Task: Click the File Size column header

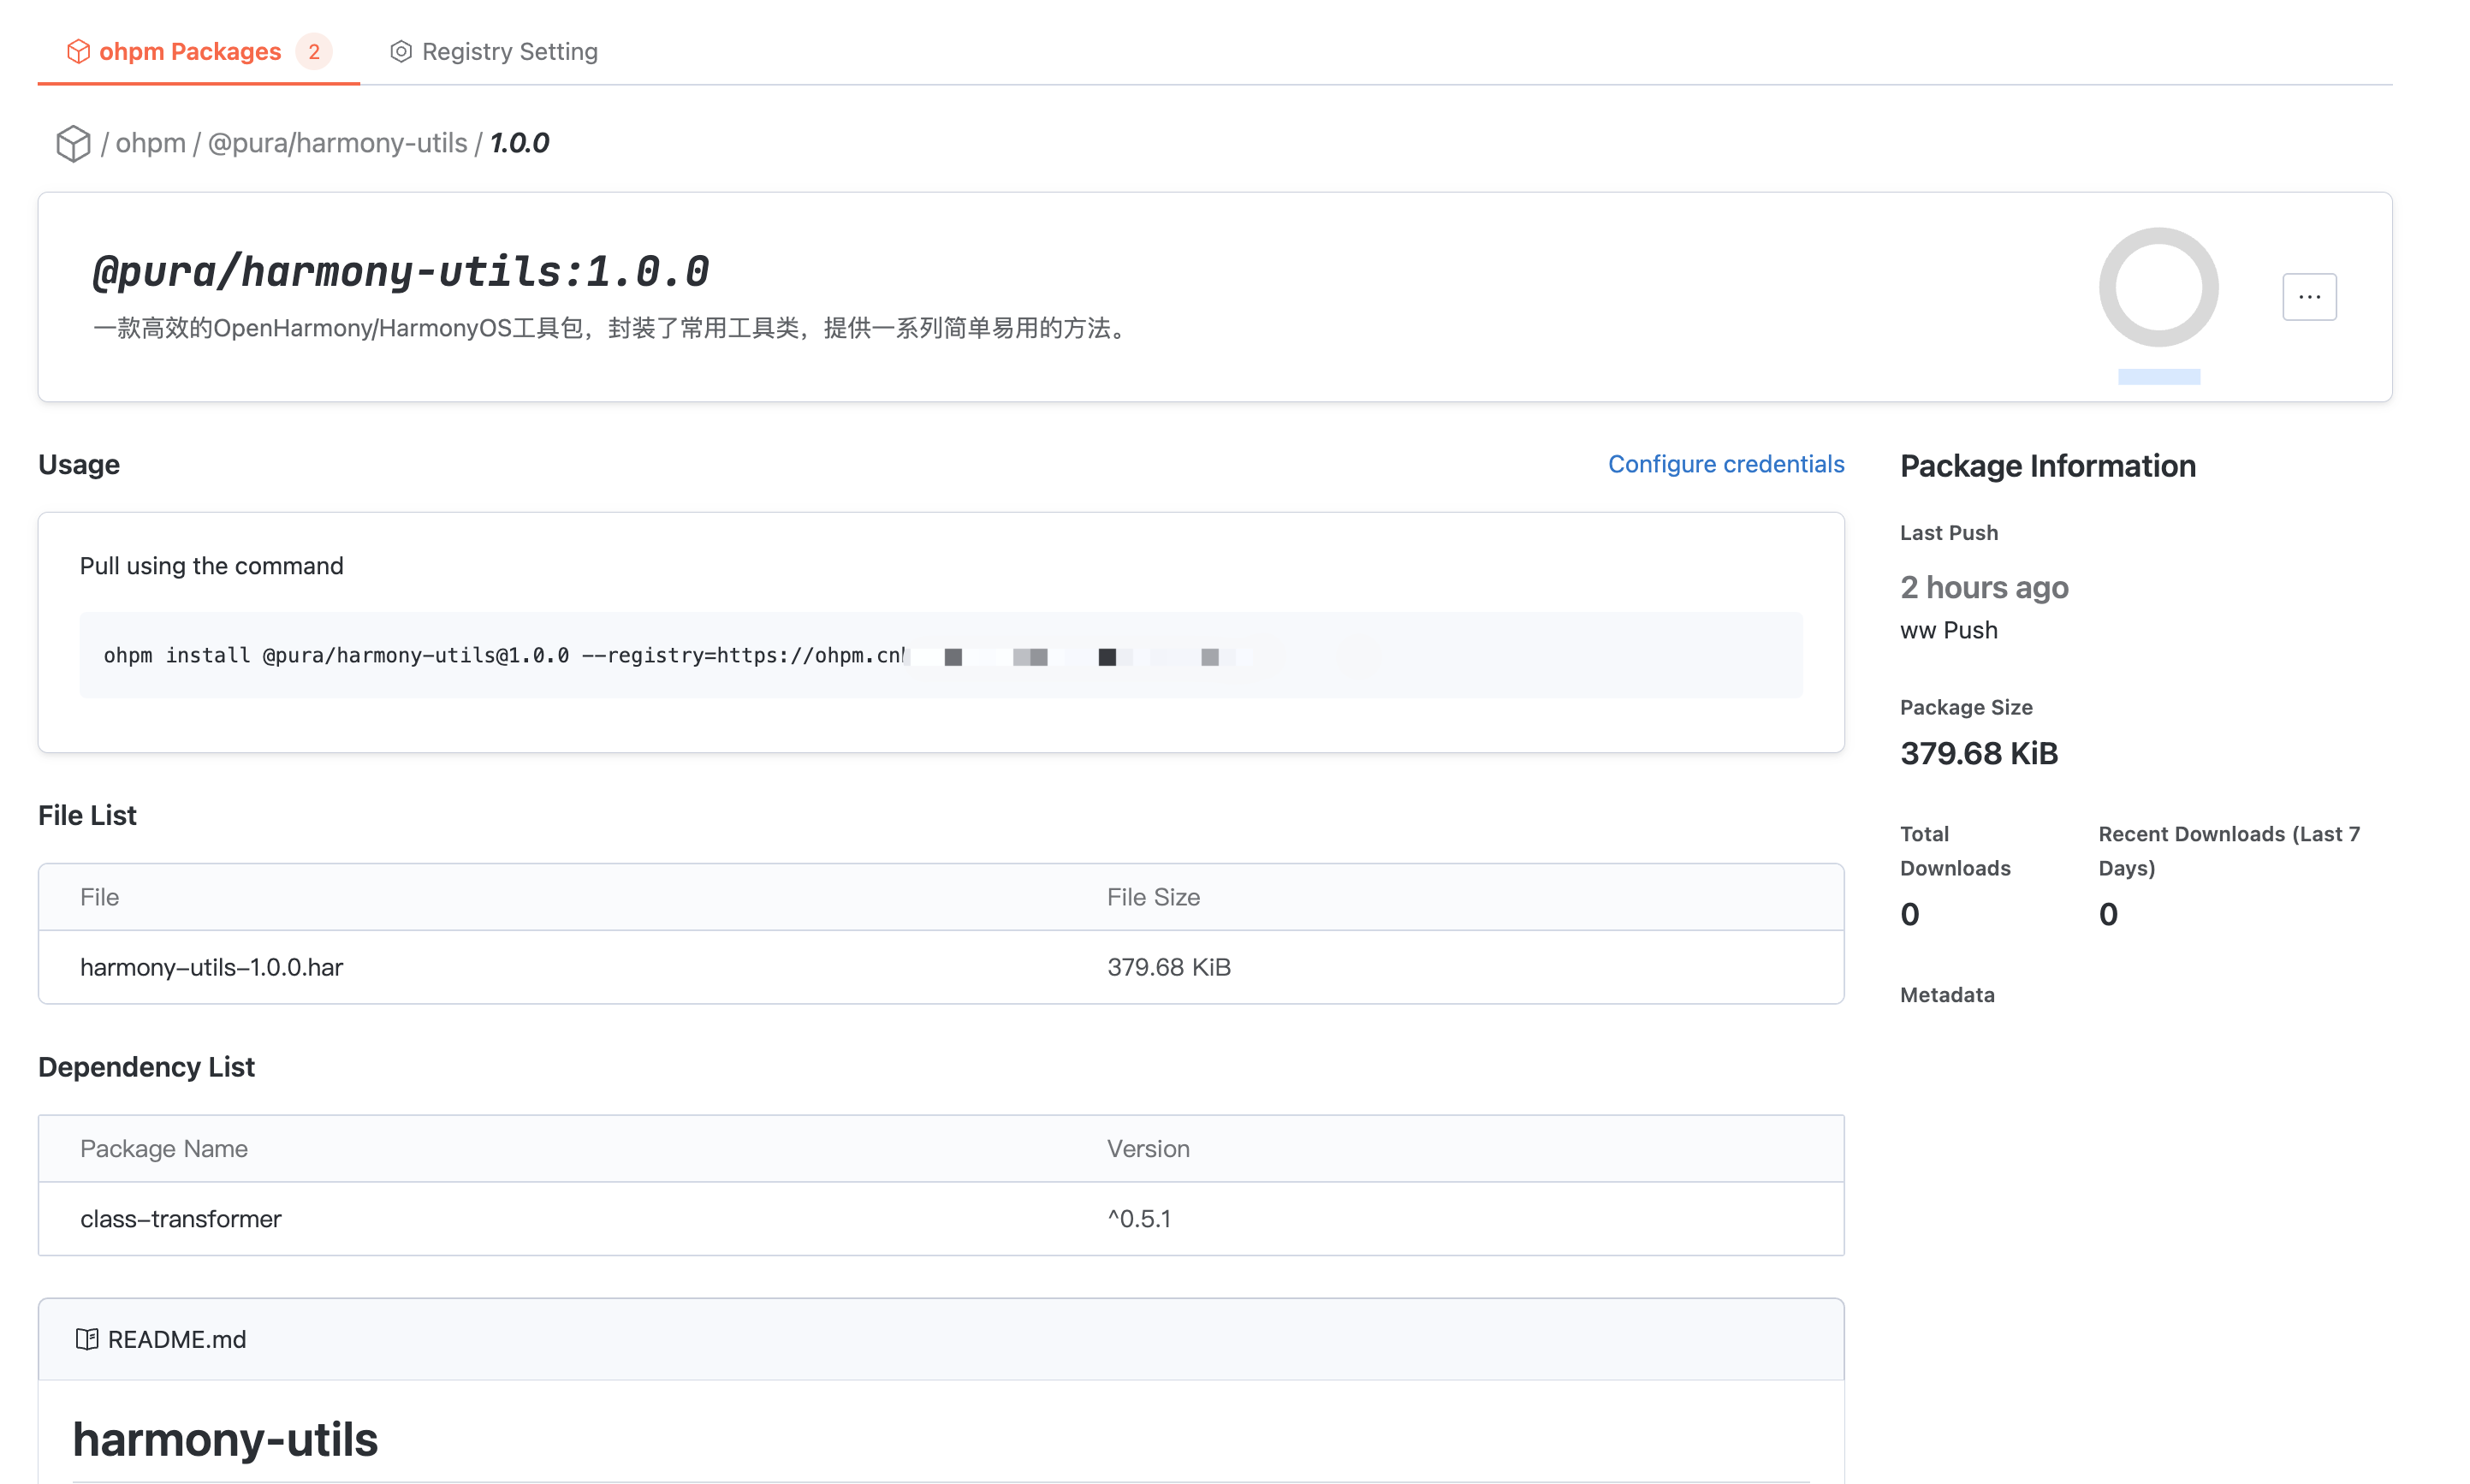Action: coord(1152,897)
